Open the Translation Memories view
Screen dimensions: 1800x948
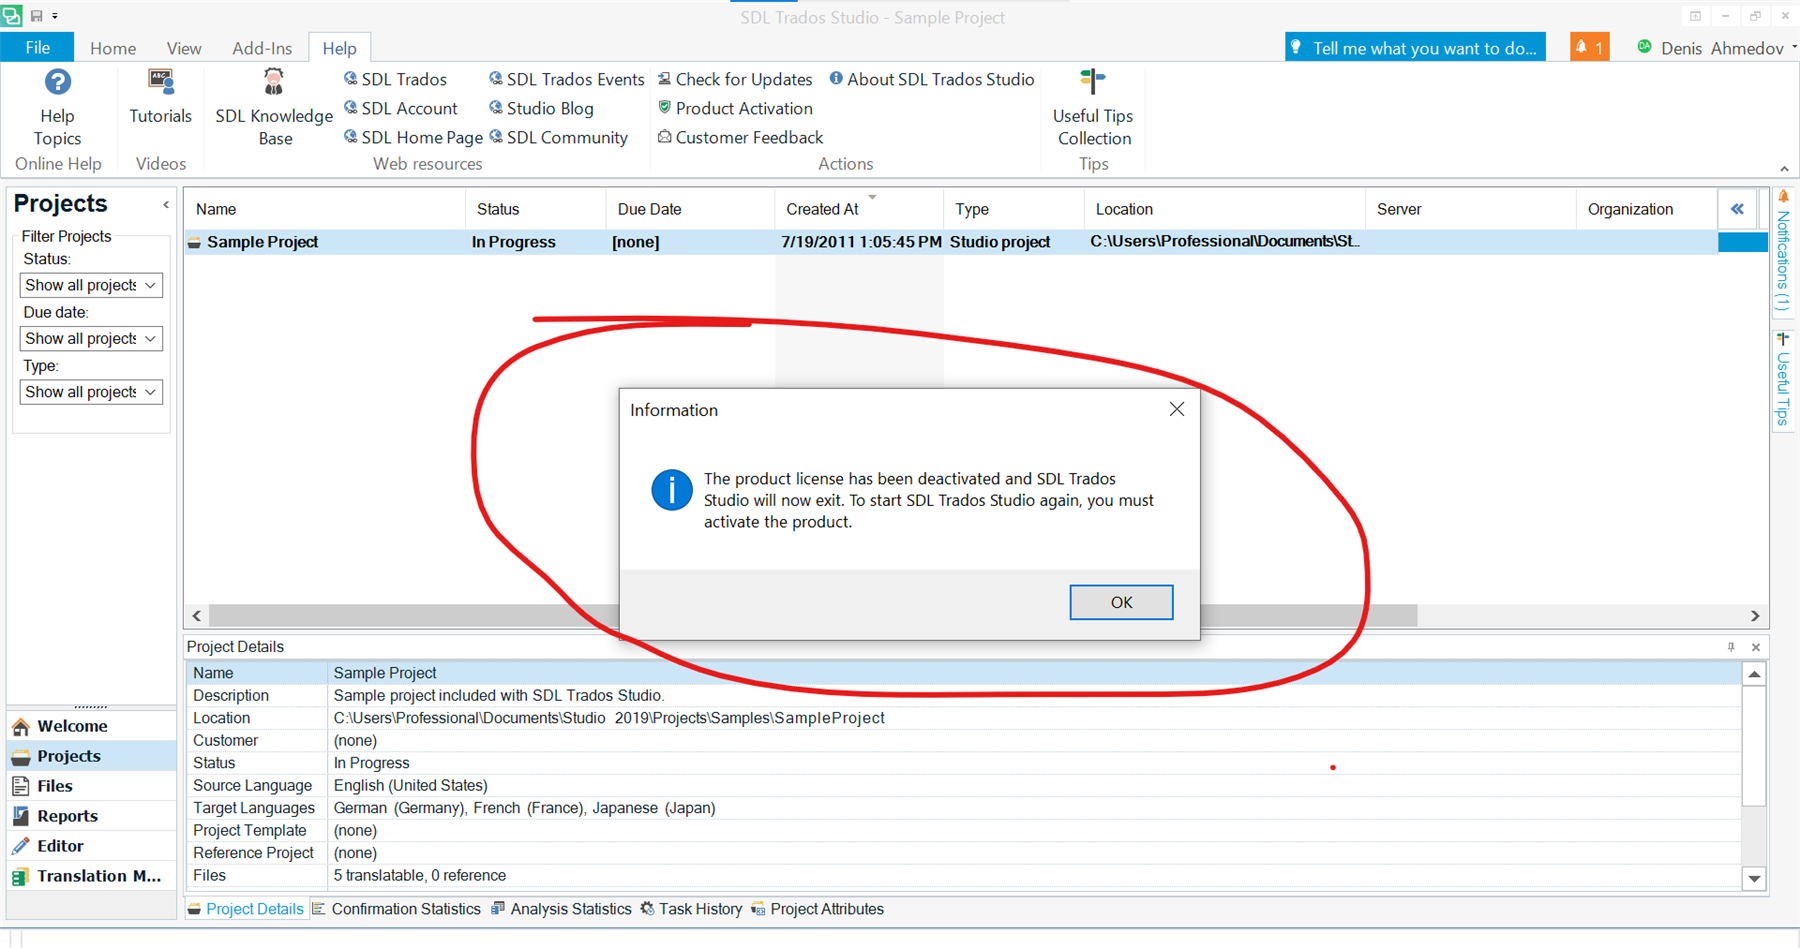(91, 876)
